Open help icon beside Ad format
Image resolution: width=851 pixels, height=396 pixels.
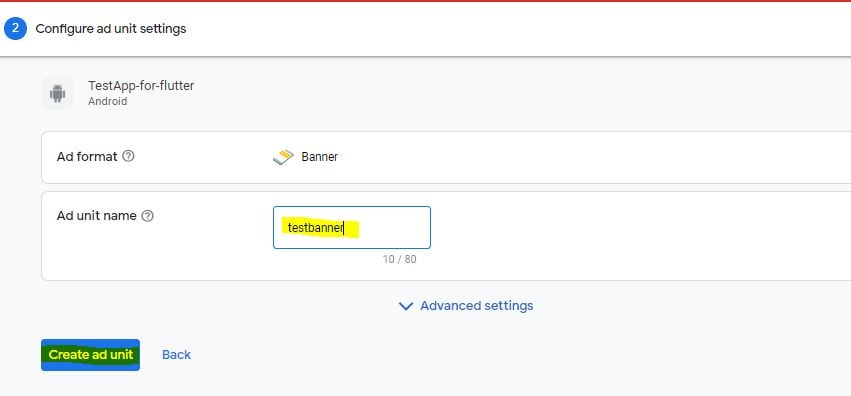pyautogui.click(x=128, y=156)
